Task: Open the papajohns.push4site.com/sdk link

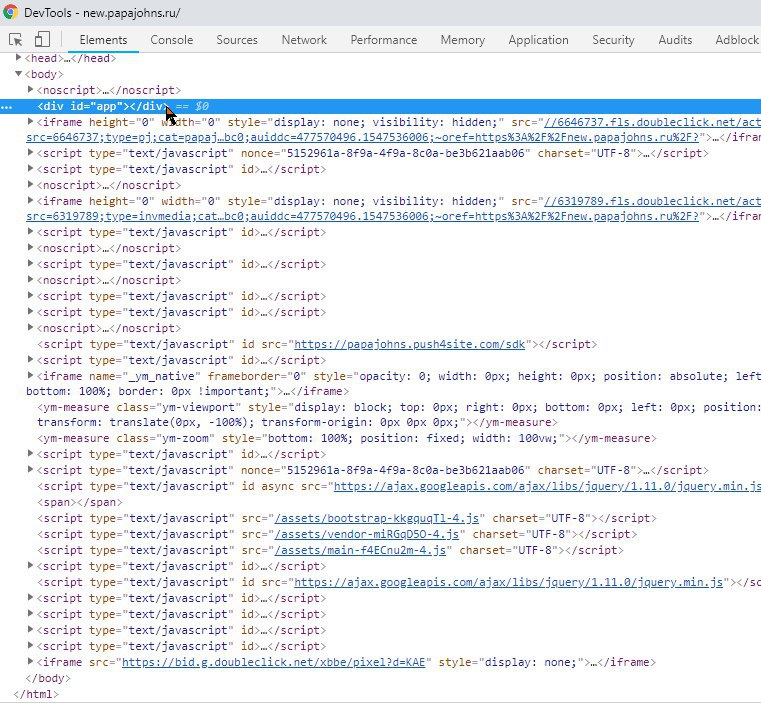Action: [410, 344]
